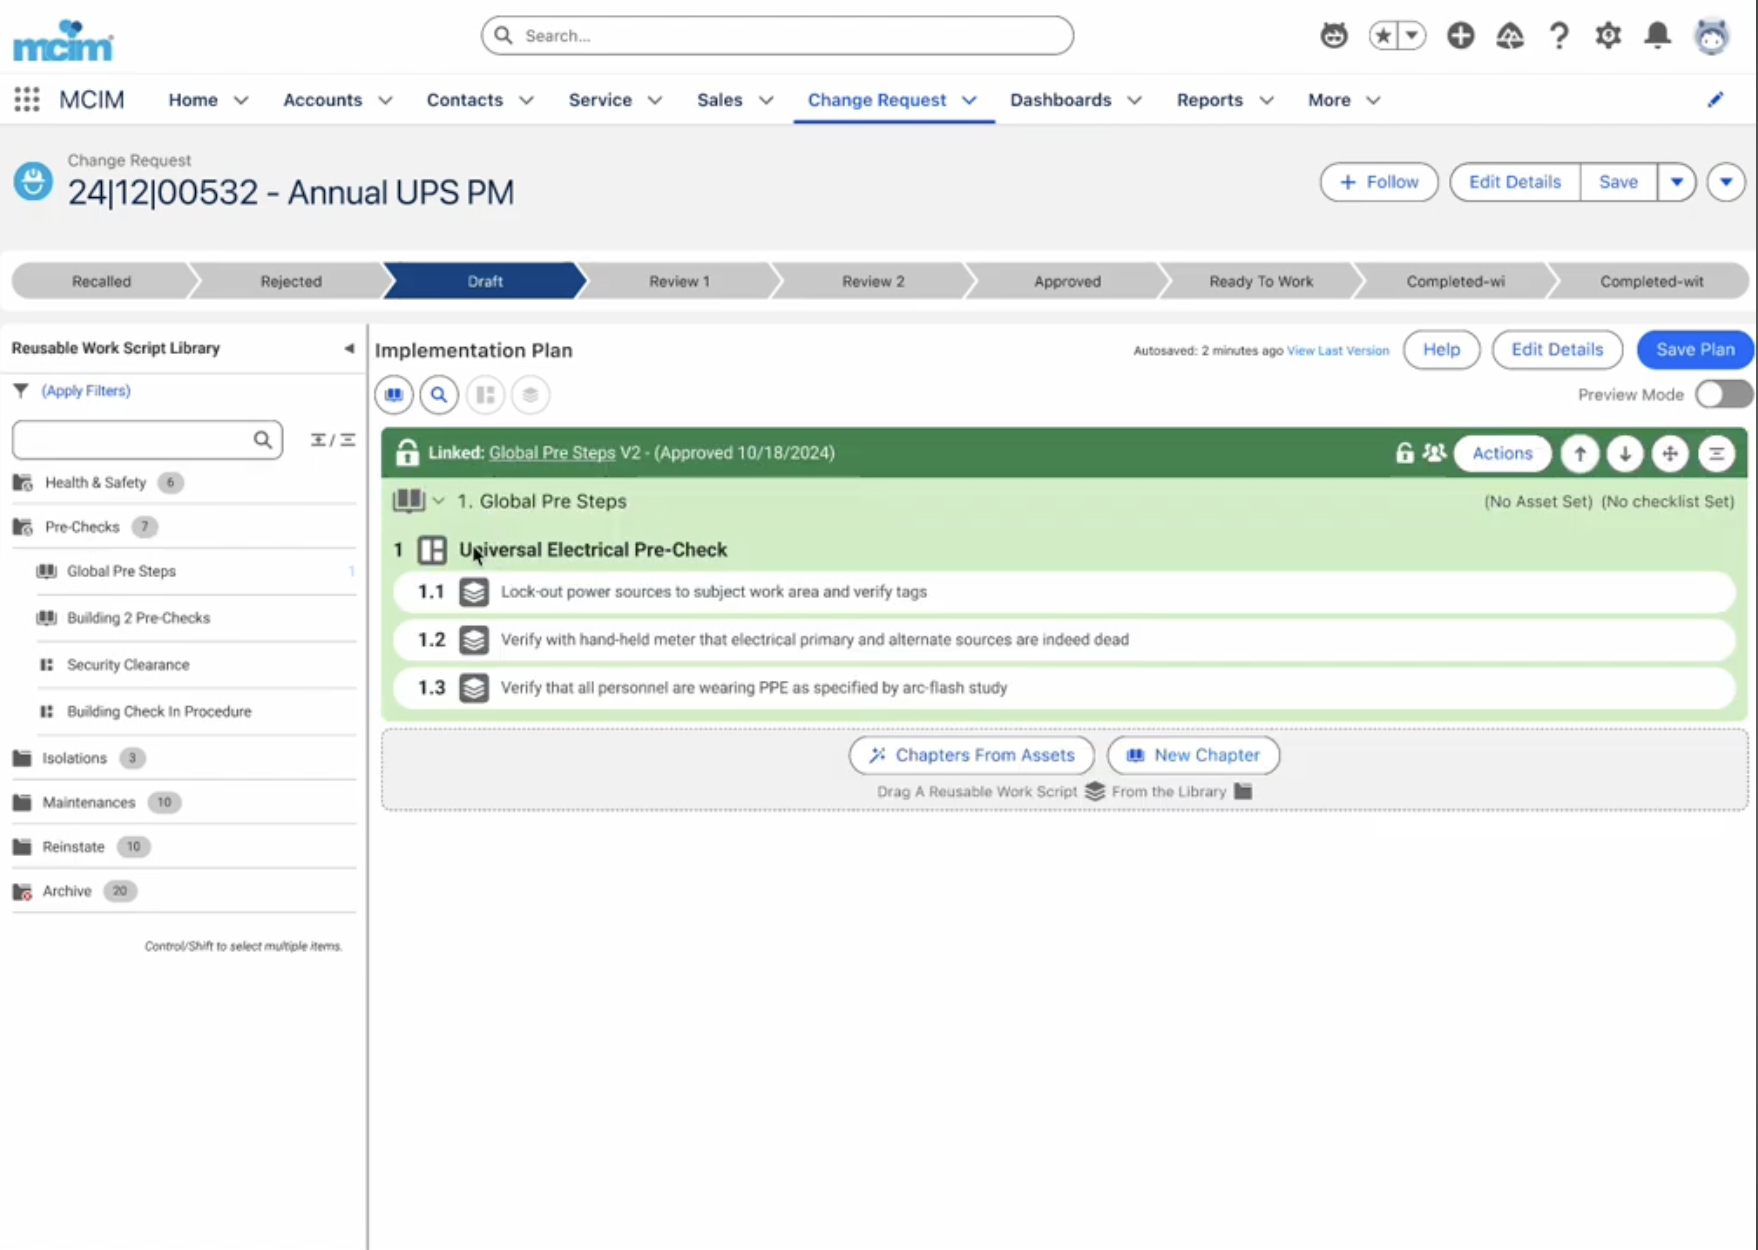Expand the Health & Safety folder
The image size is (1758, 1250).
[95, 482]
